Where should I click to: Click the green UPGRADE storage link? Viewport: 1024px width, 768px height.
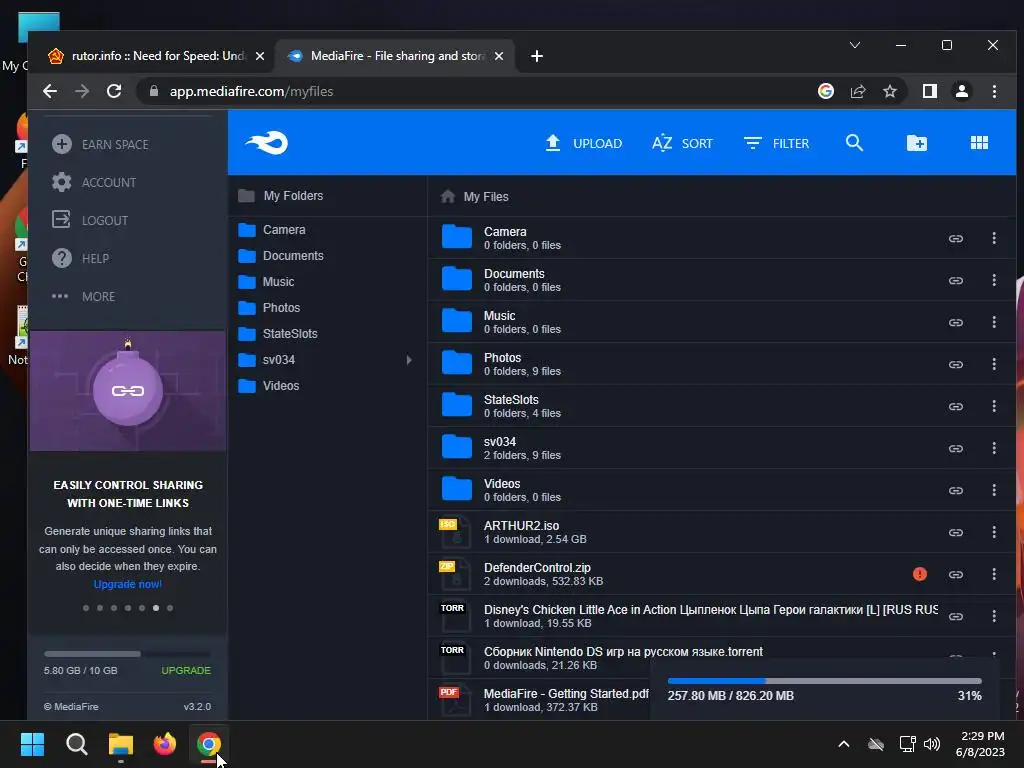[x=186, y=671]
